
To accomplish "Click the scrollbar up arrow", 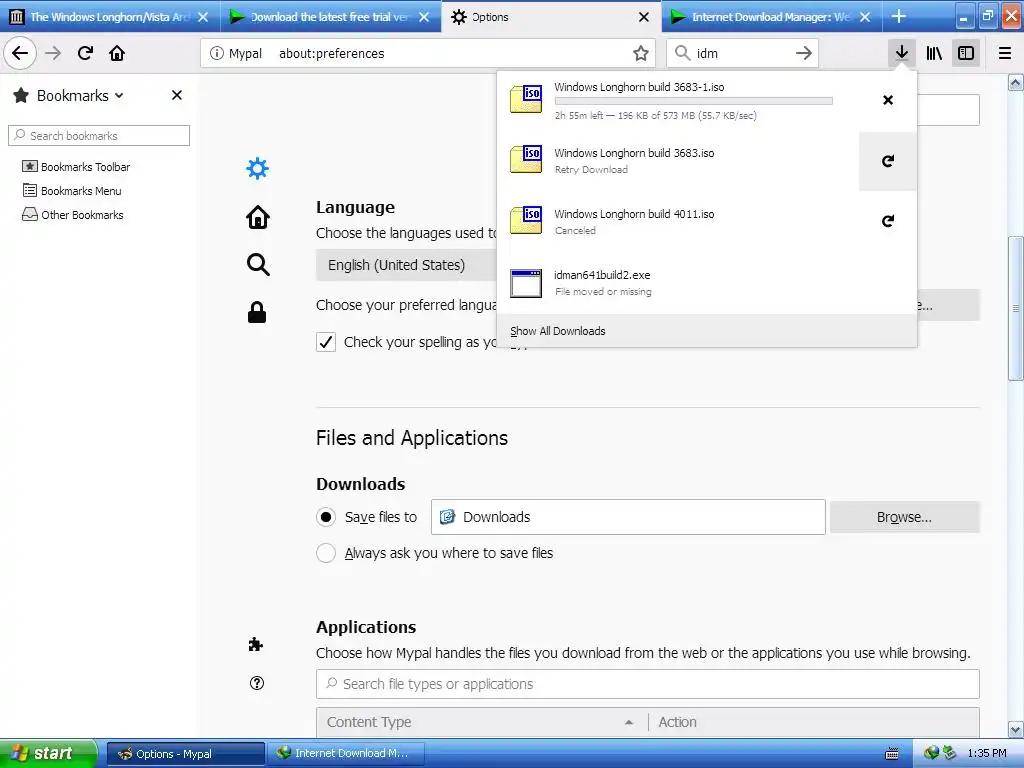I will click(x=1016, y=82).
